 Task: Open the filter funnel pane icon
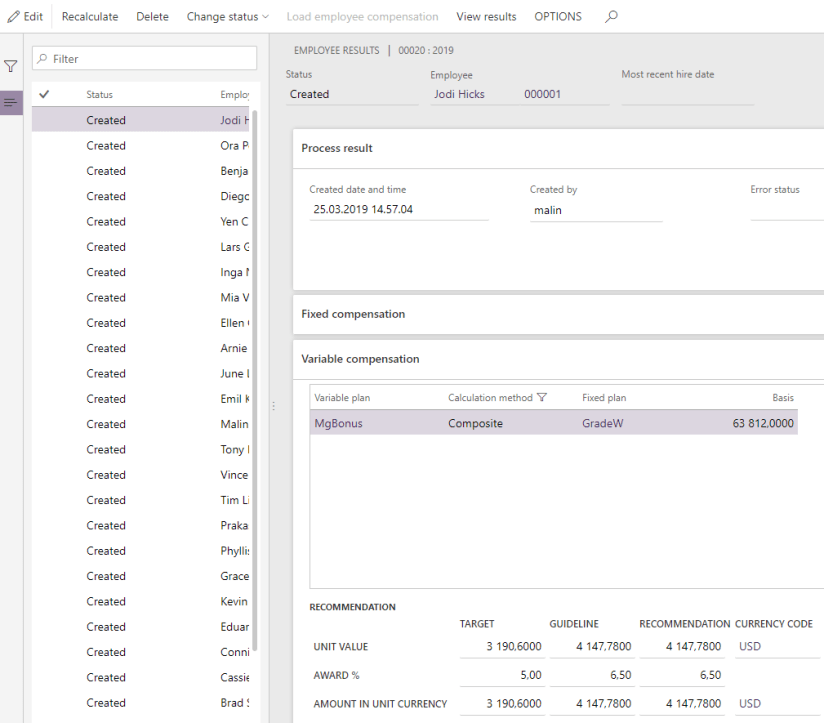coord(11,66)
